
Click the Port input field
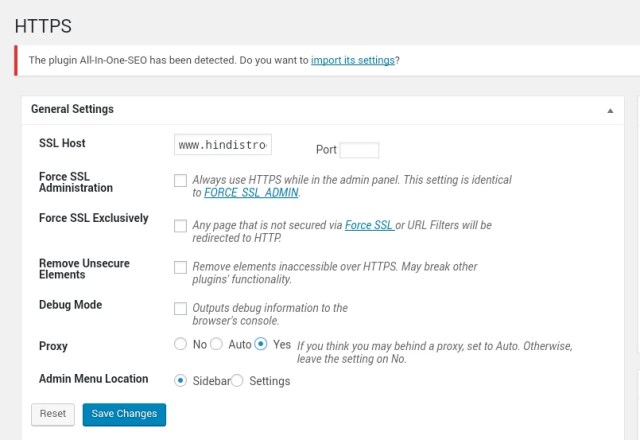pyautogui.click(x=359, y=150)
